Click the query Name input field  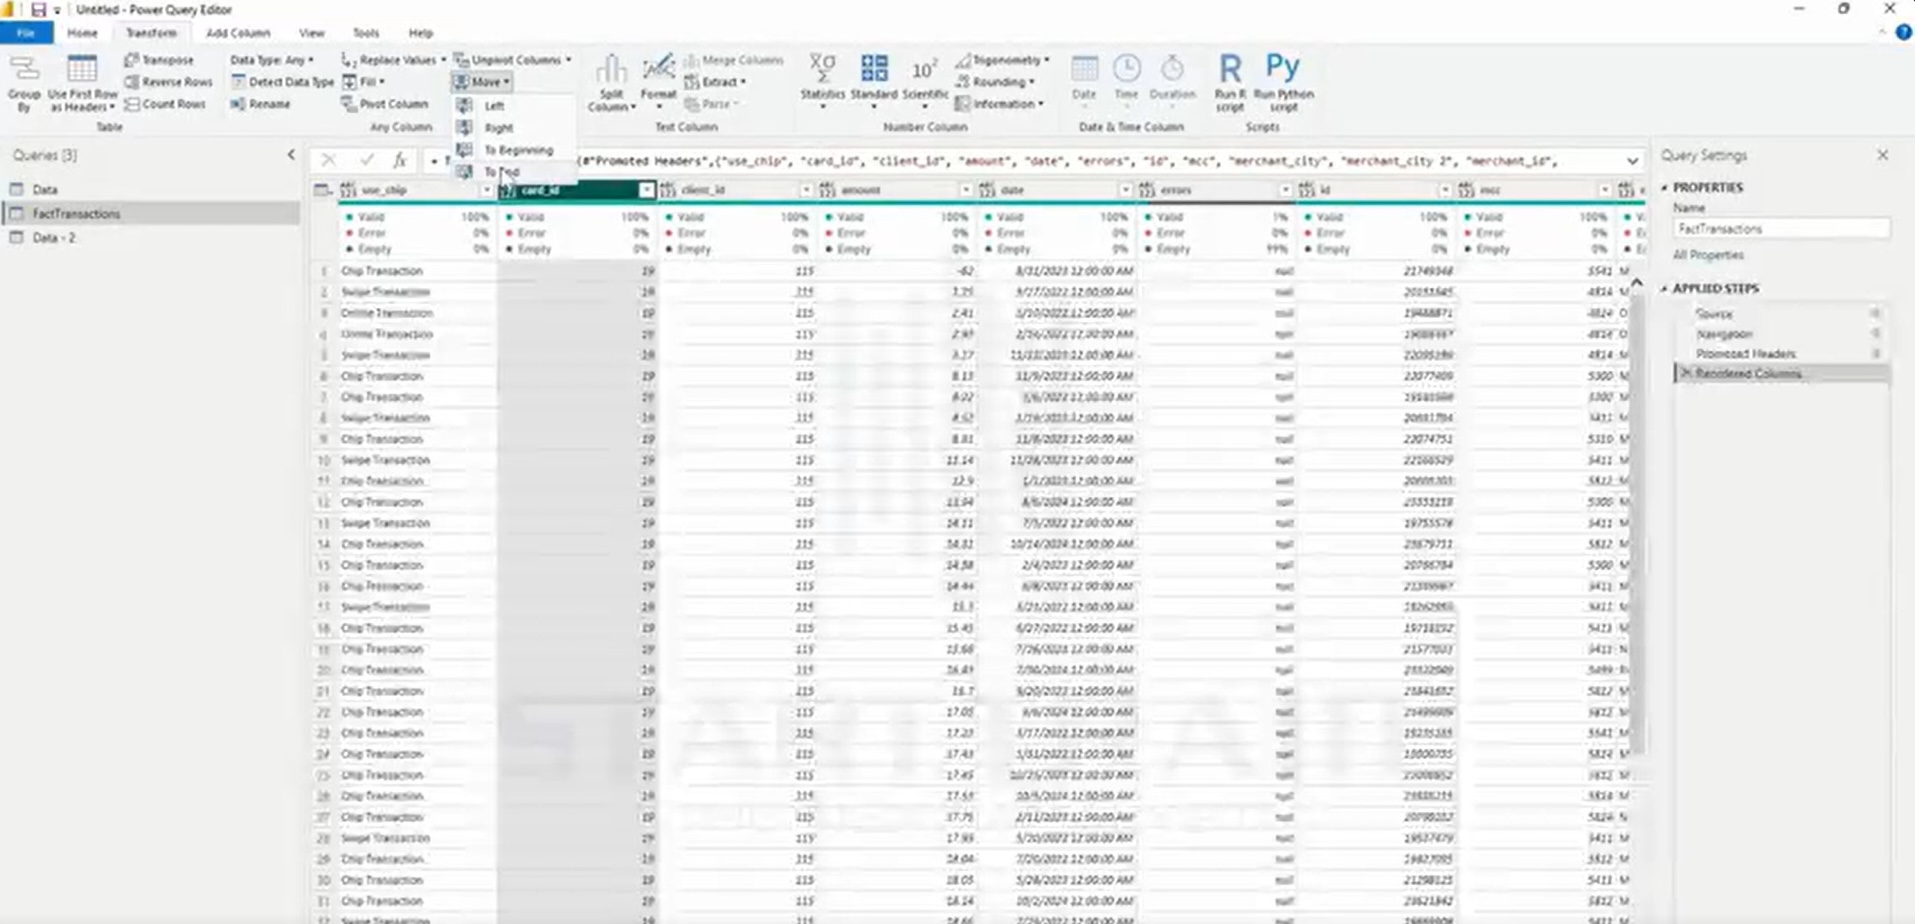coord(1781,229)
